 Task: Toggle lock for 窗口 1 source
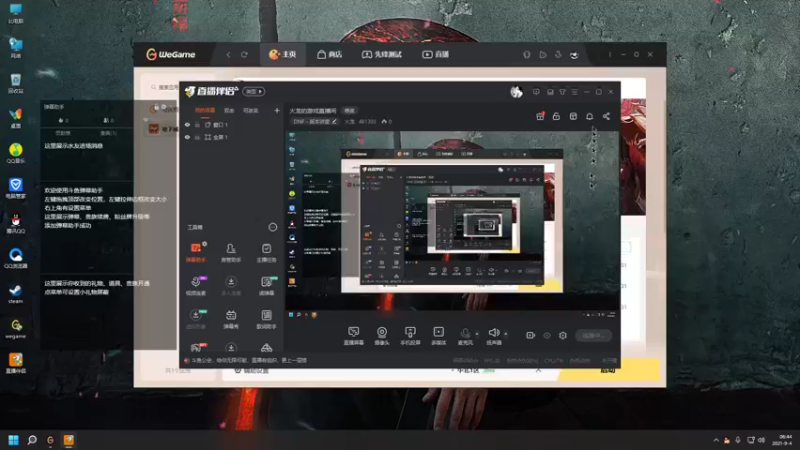(197, 125)
